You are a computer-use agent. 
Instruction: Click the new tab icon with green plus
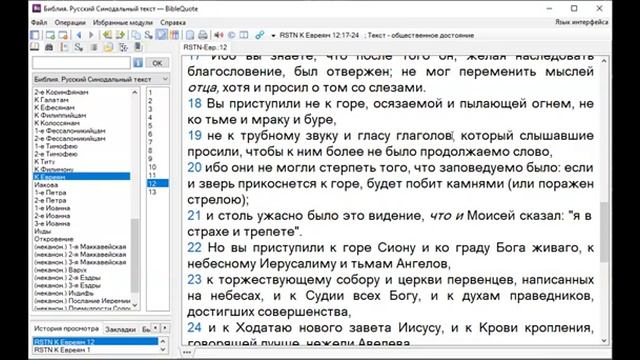point(50,35)
